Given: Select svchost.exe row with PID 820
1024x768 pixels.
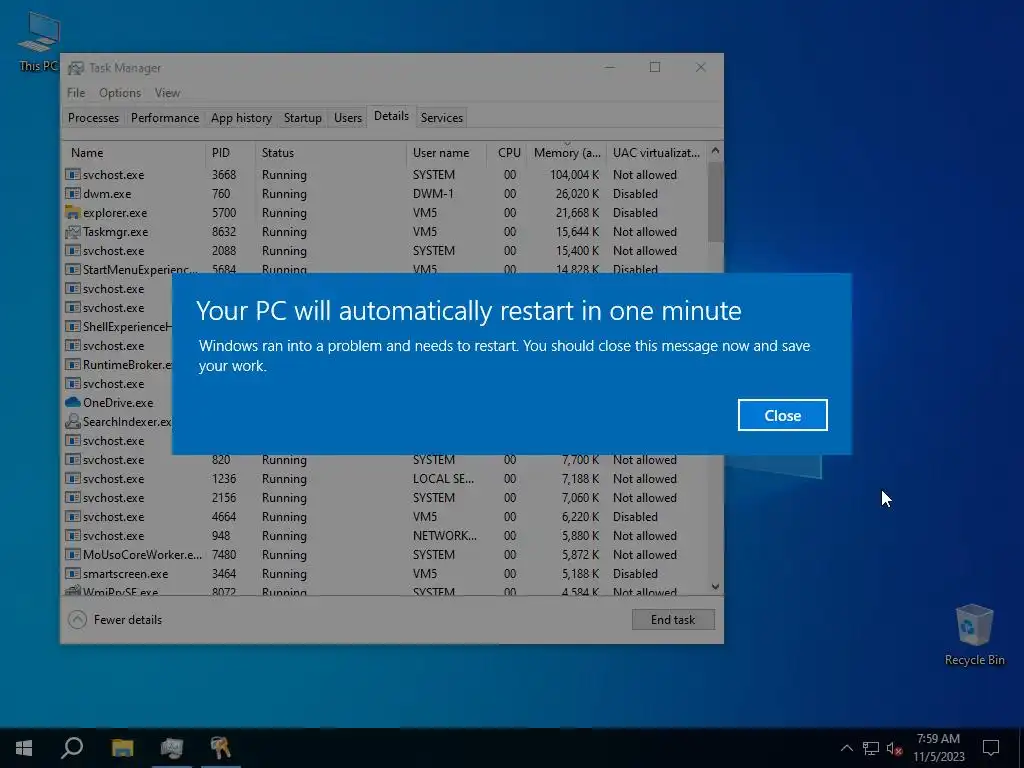Looking at the screenshot, I should [384, 460].
